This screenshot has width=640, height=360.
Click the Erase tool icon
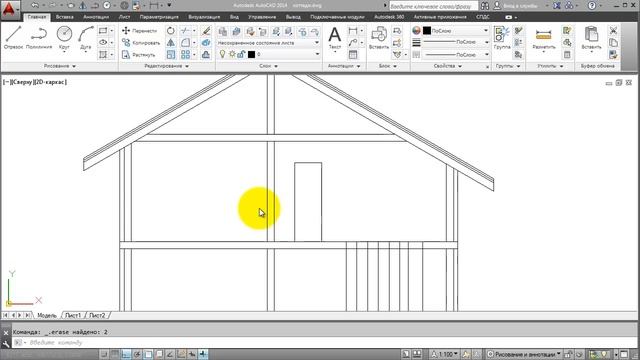[x=206, y=31]
